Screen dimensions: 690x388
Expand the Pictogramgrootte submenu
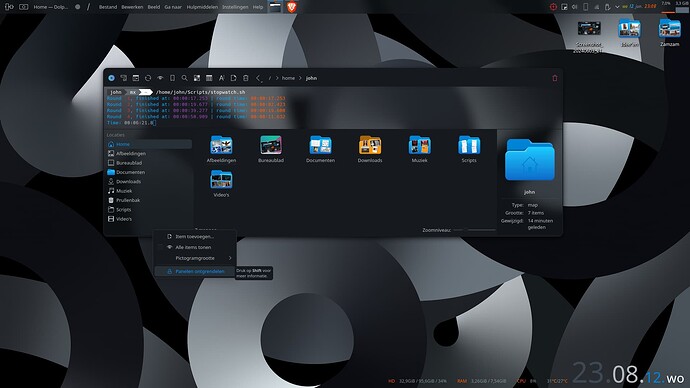[x=195, y=258]
